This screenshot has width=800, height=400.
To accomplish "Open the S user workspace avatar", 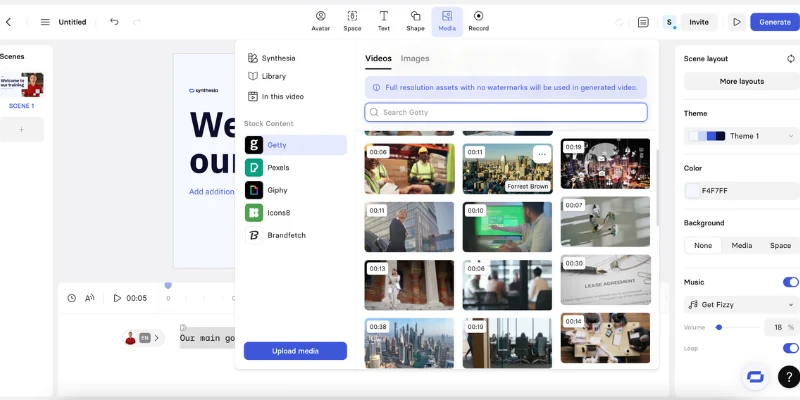I will [669, 22].
